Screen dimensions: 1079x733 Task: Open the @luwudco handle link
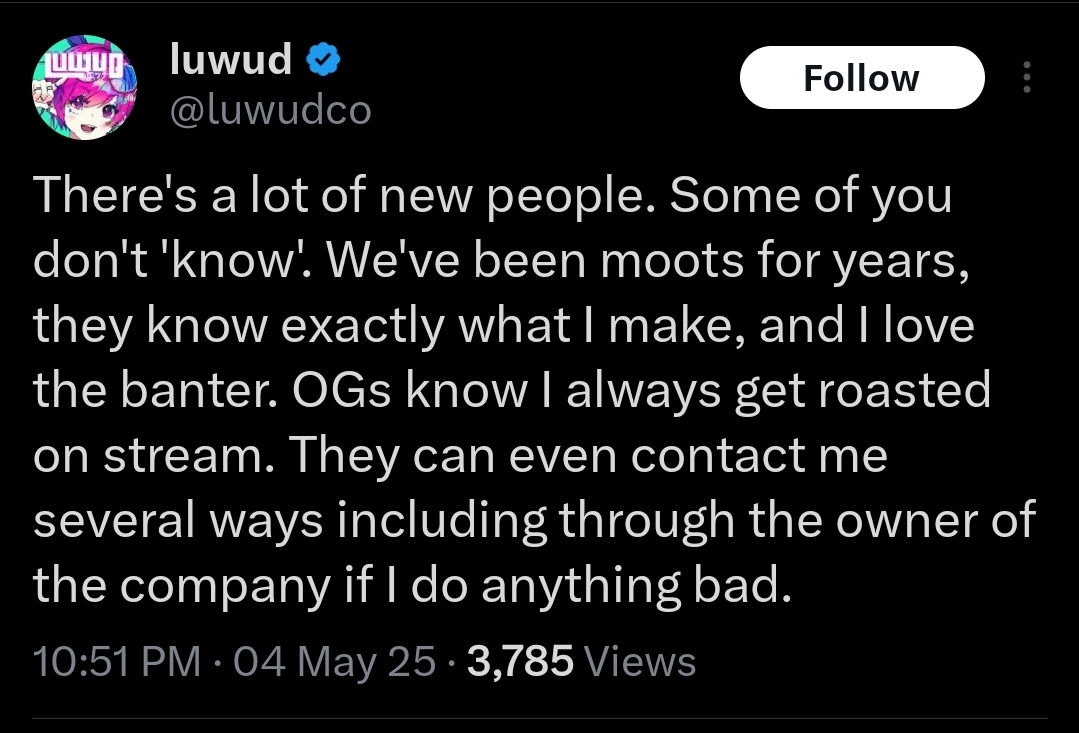point(270,110)
